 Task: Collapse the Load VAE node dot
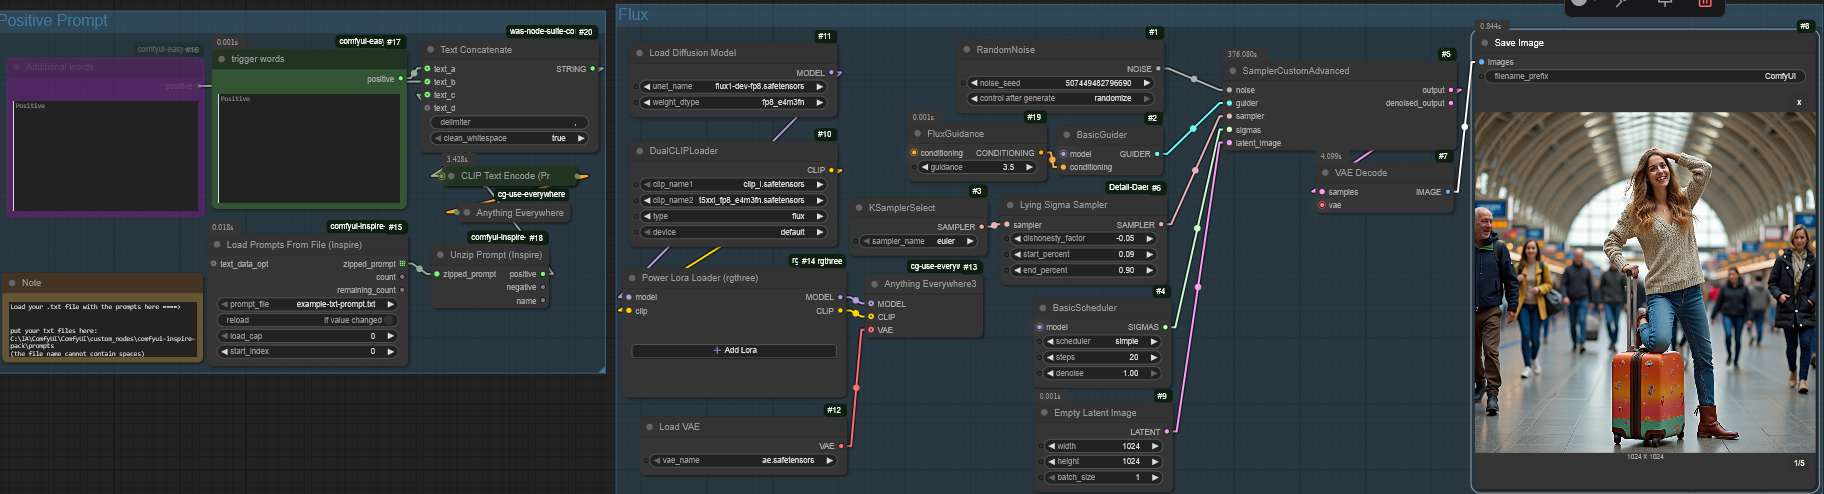[x=648, y=427]
